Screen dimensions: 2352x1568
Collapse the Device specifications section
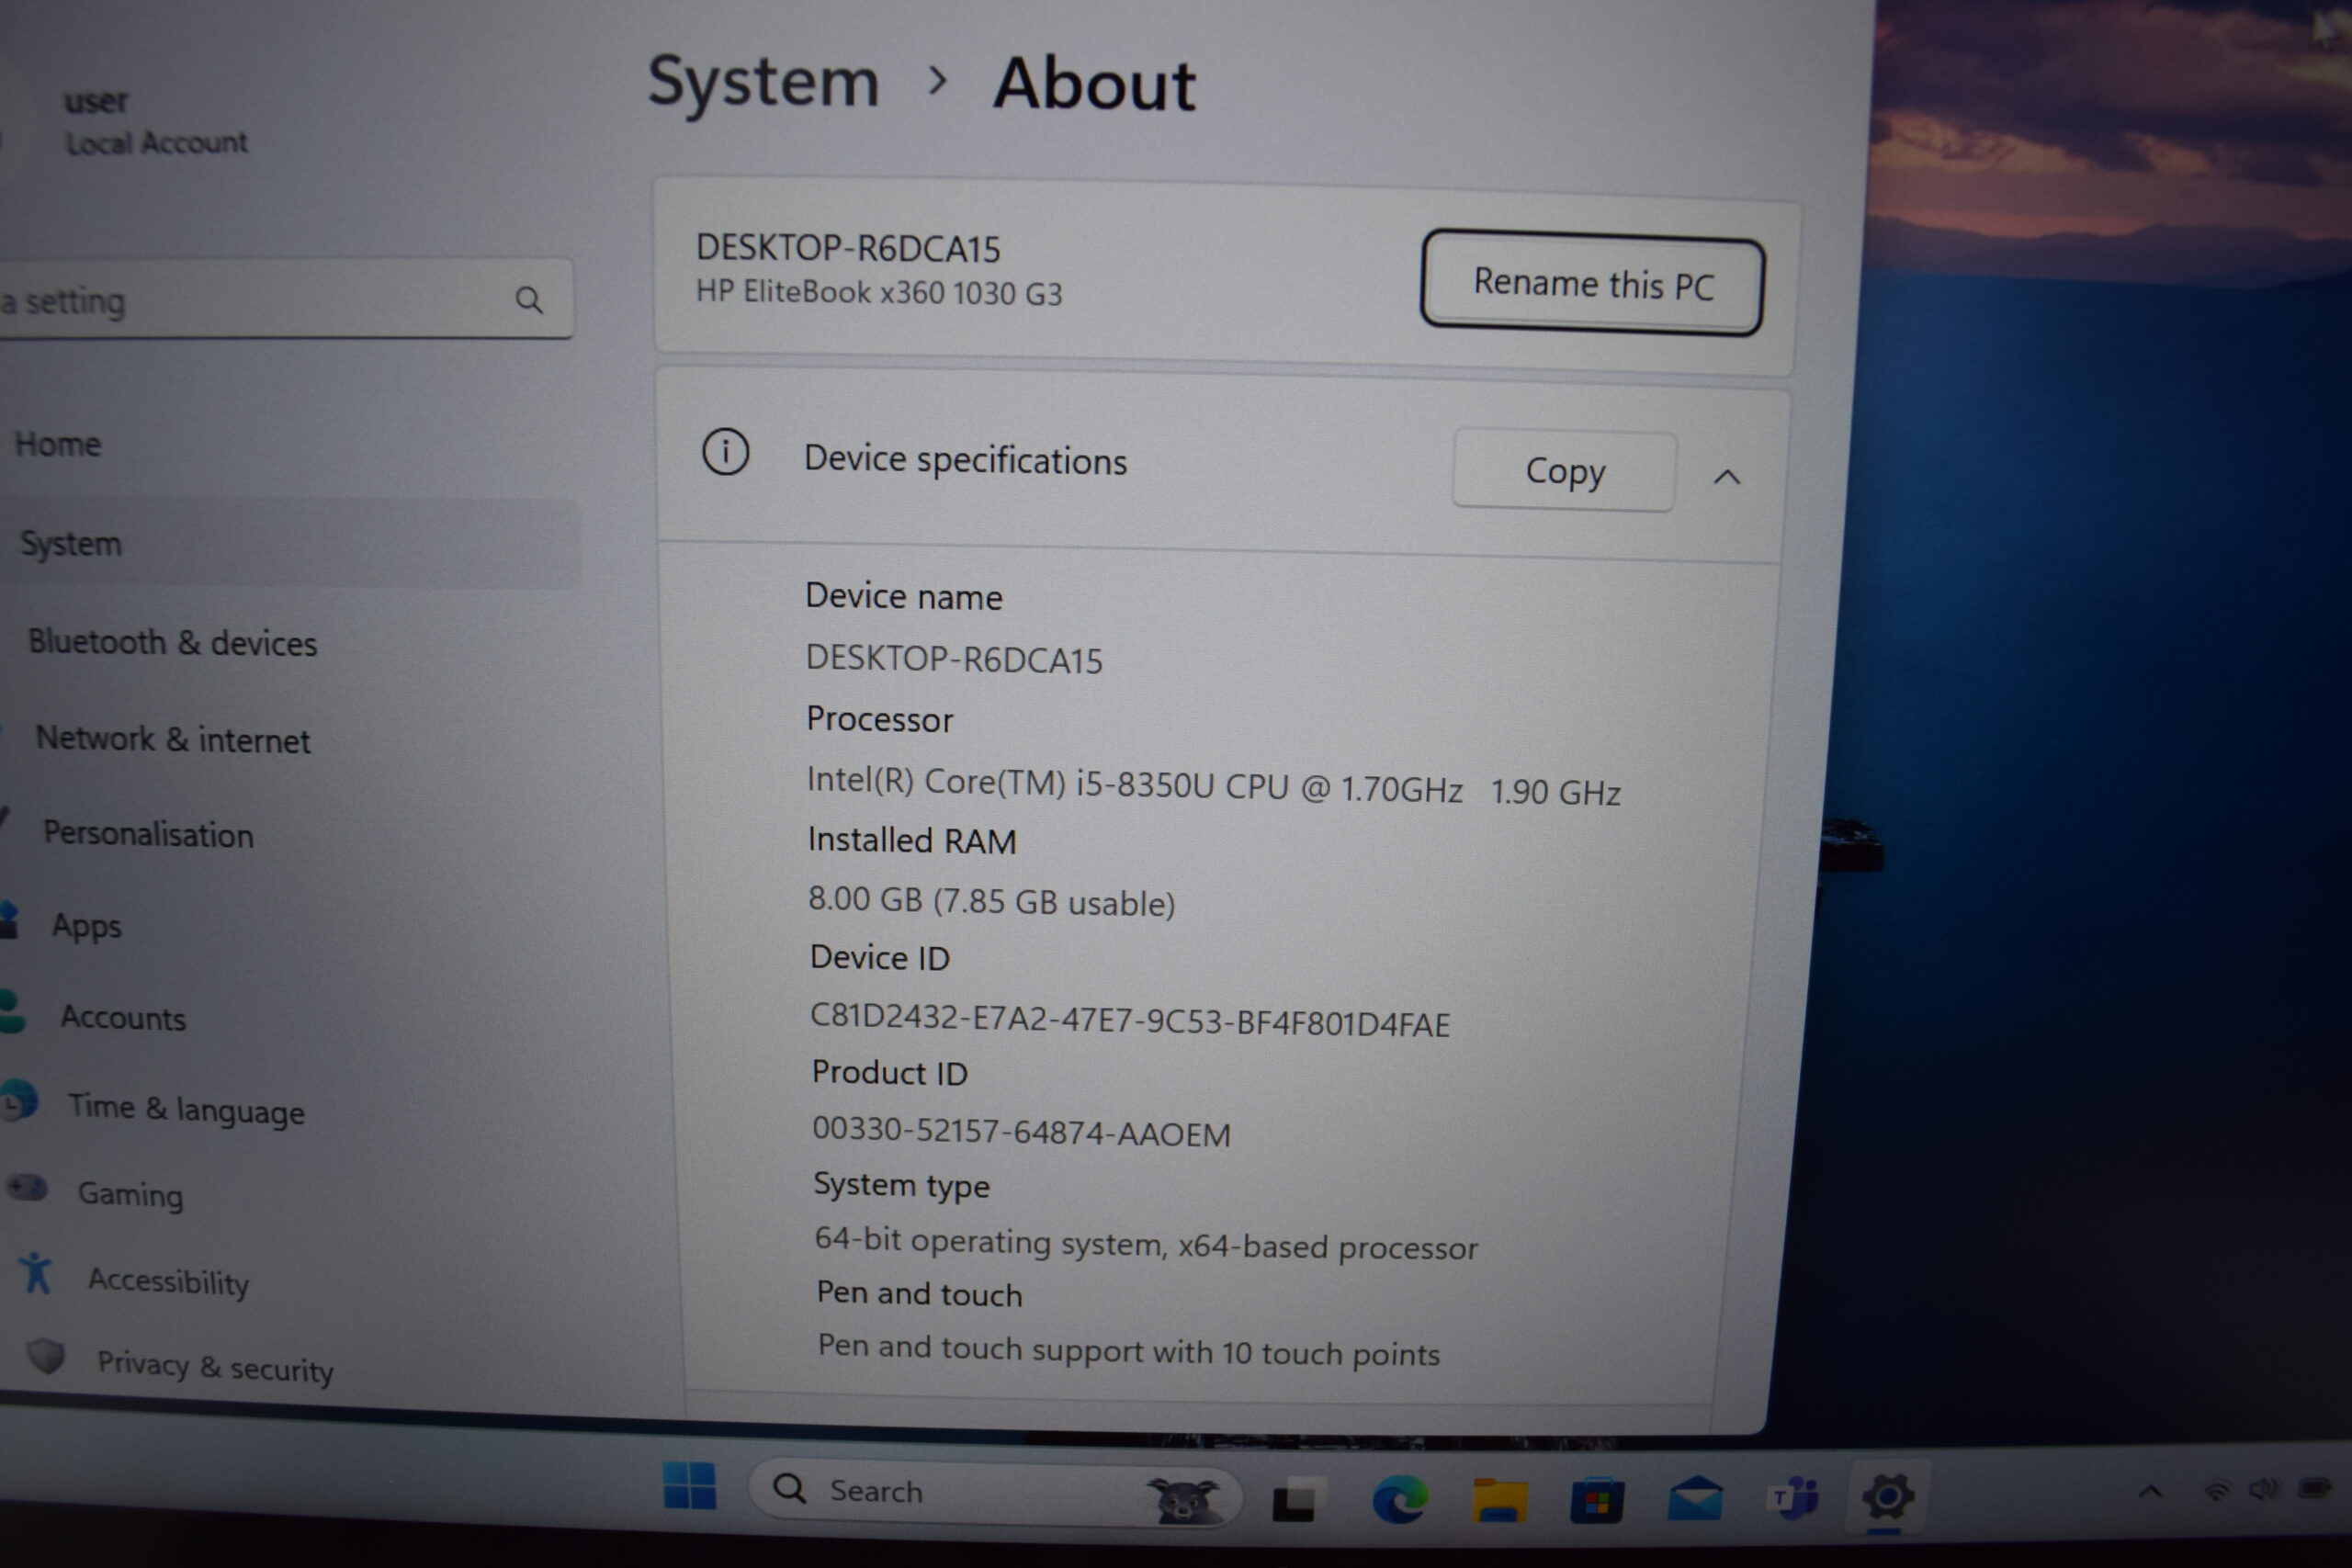[x=1727, y=477]
